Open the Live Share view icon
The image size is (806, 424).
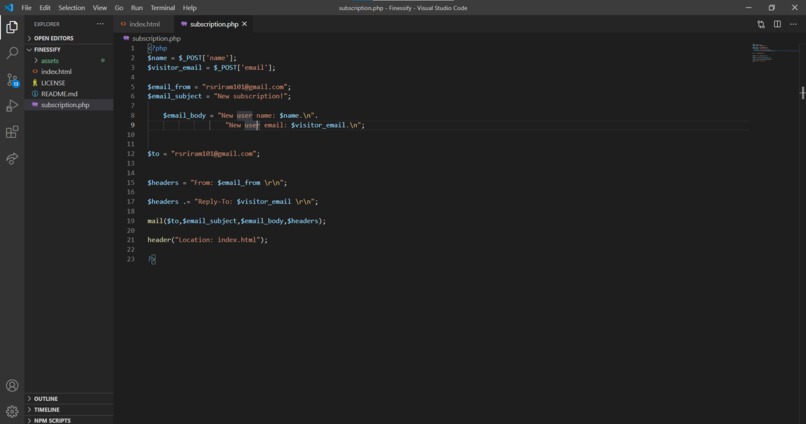coord(12,159)
